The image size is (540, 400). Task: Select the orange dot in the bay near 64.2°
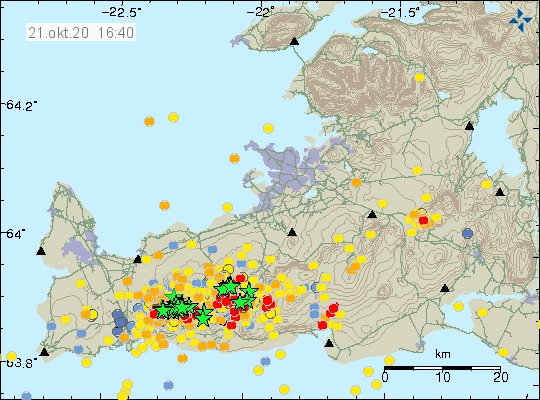point(149,122)
